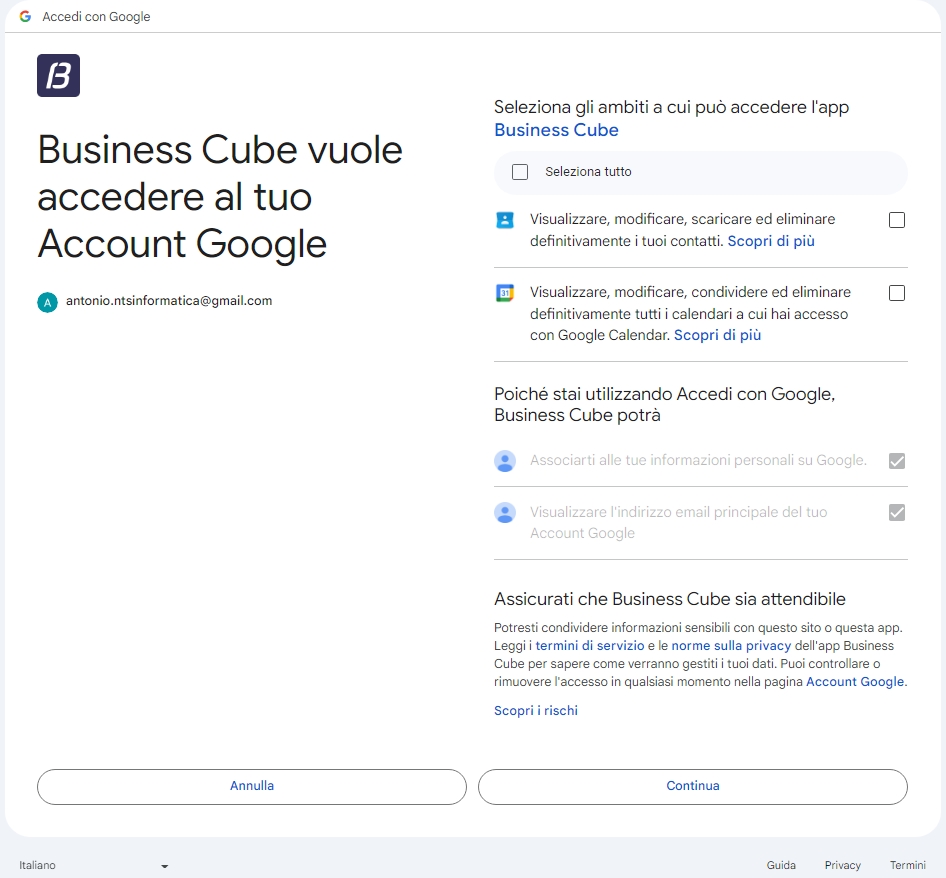Click the Google logo in header
The width and height of the screenshot is (946, 878).
(25, 17)
